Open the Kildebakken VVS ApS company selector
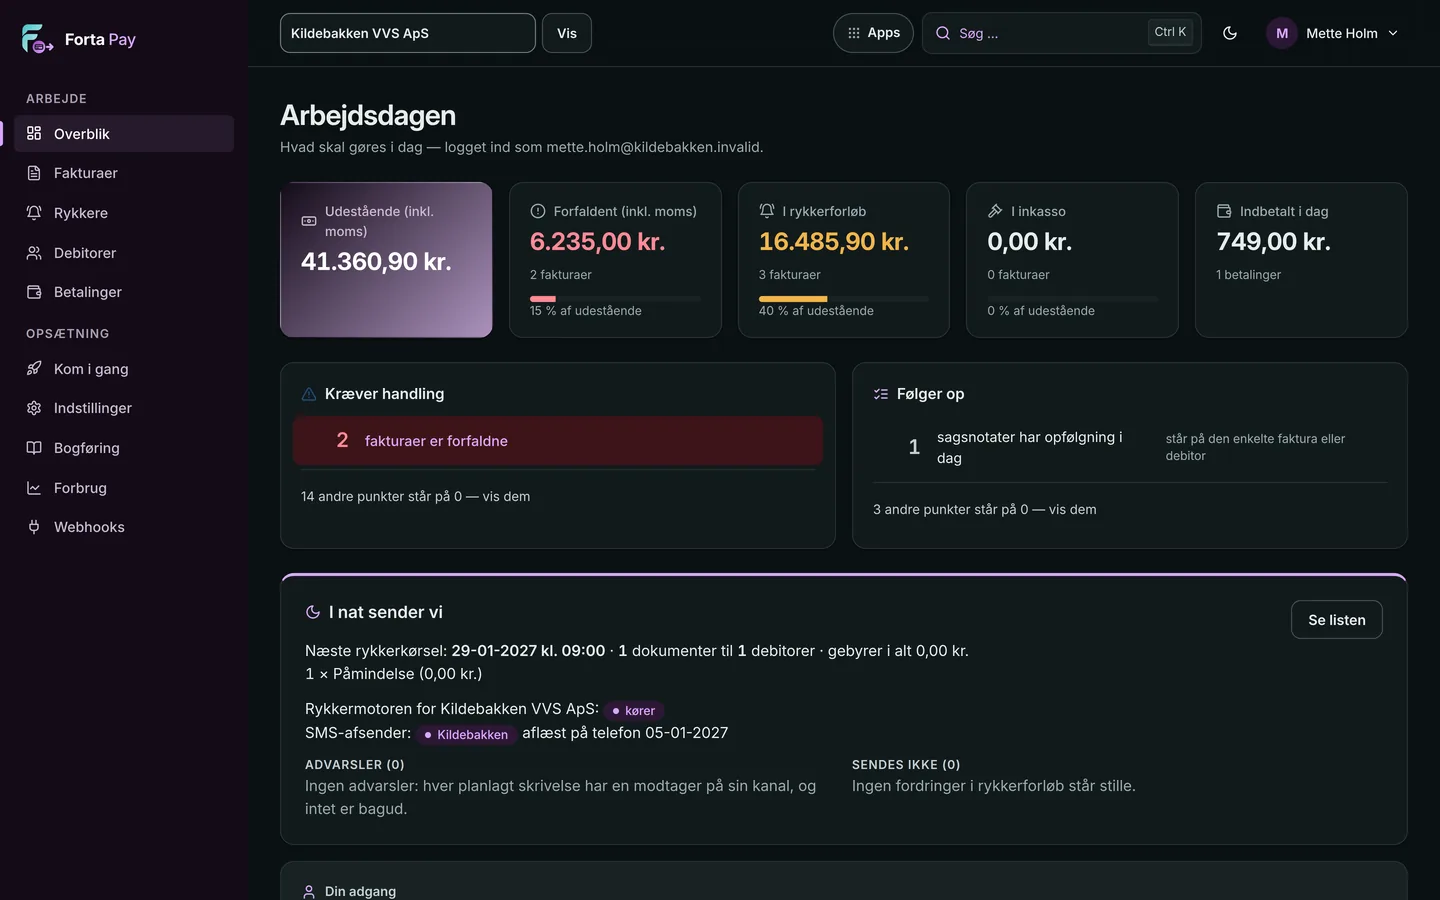Screen dimensions: 1440x900 [408, 33]
